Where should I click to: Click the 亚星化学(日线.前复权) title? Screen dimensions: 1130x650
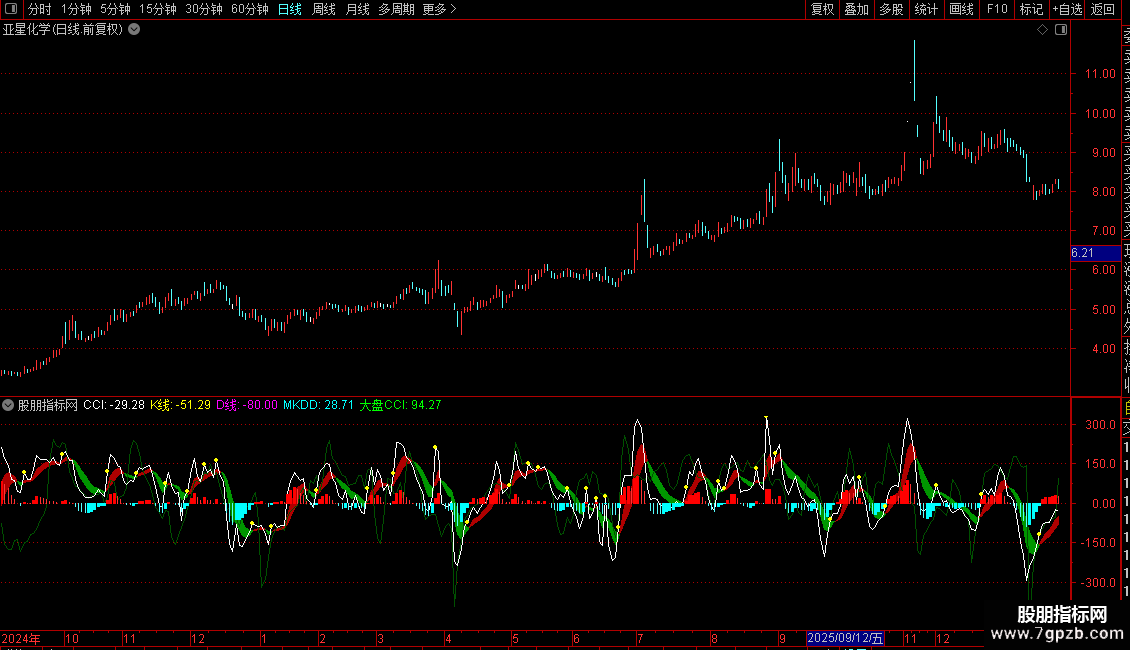pyautogui.click(x=63, y=30)
